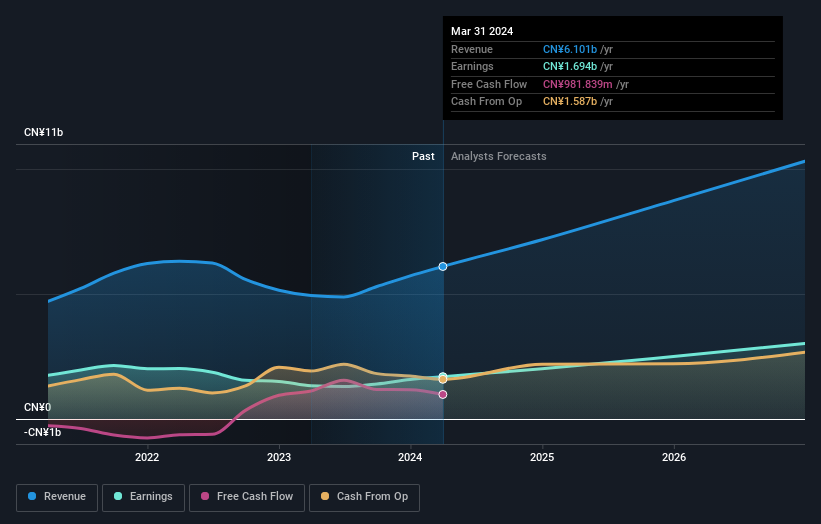Toggle the Revenue series legend button
The height and width of the screenshot is (524, 821).
pos(57,497)
